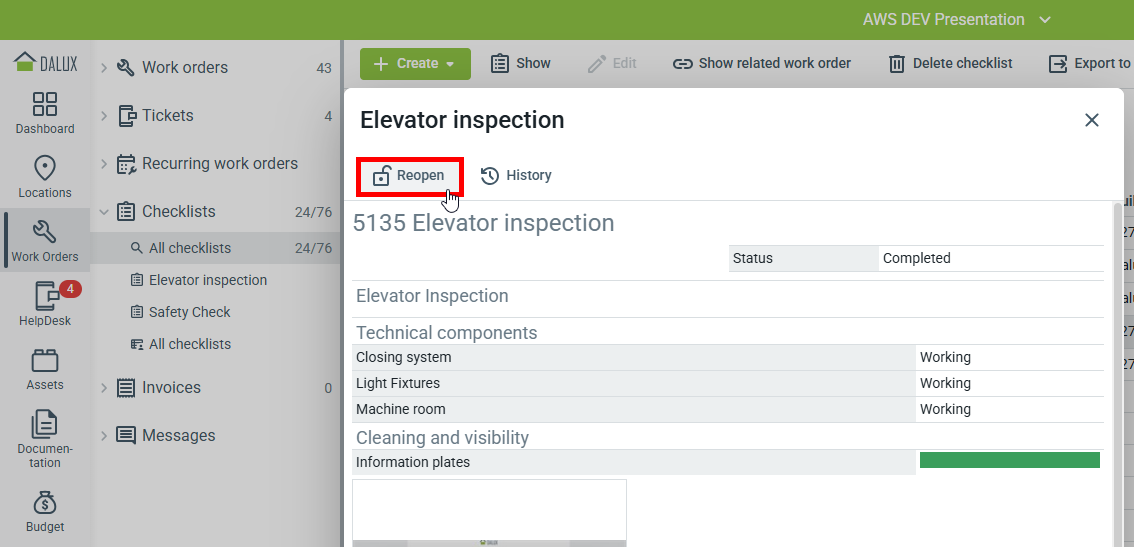The width and height of the screenshot is (1134, 547).
Task: Expand the Work orders tree node
Action: click(x=104, y=68)
